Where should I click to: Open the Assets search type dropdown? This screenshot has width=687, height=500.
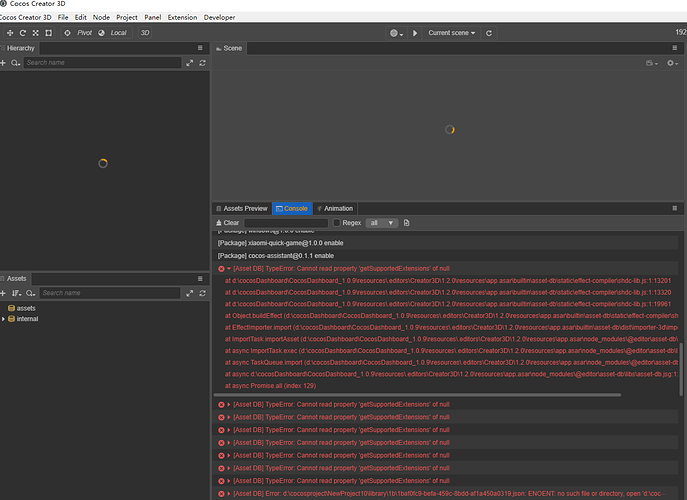pos(30,293)
